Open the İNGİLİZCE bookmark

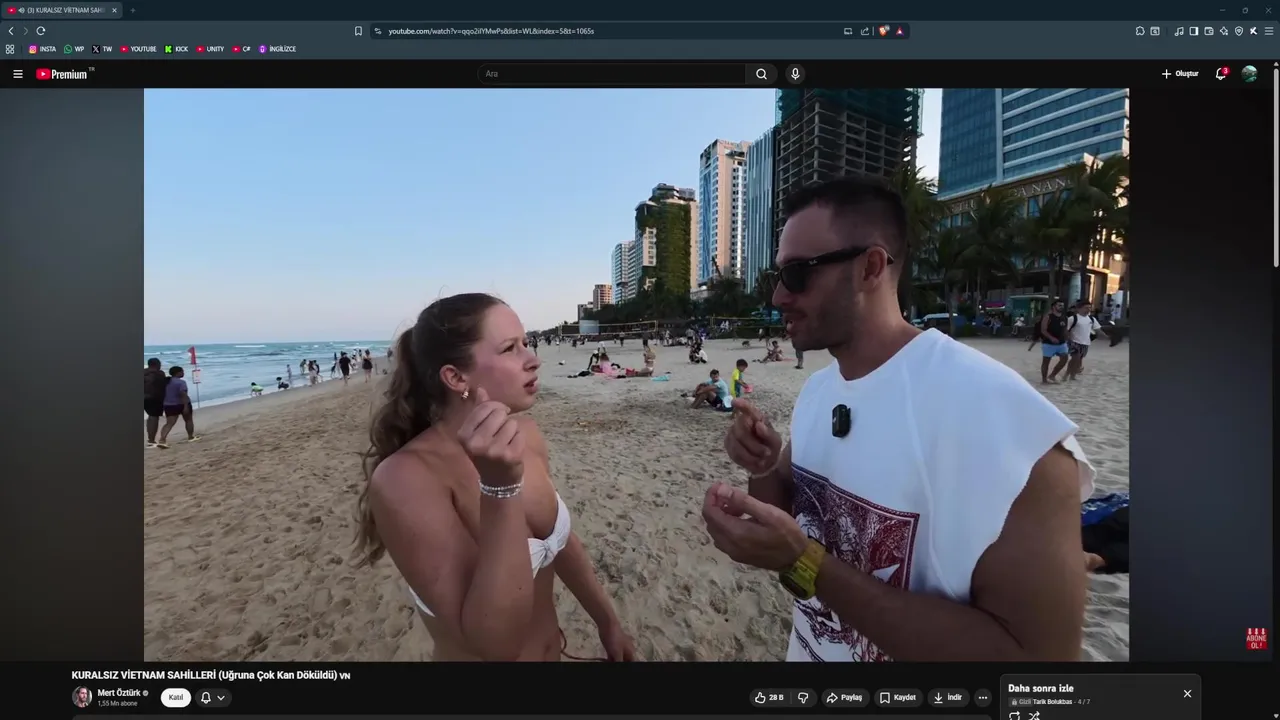click(277, 49)
